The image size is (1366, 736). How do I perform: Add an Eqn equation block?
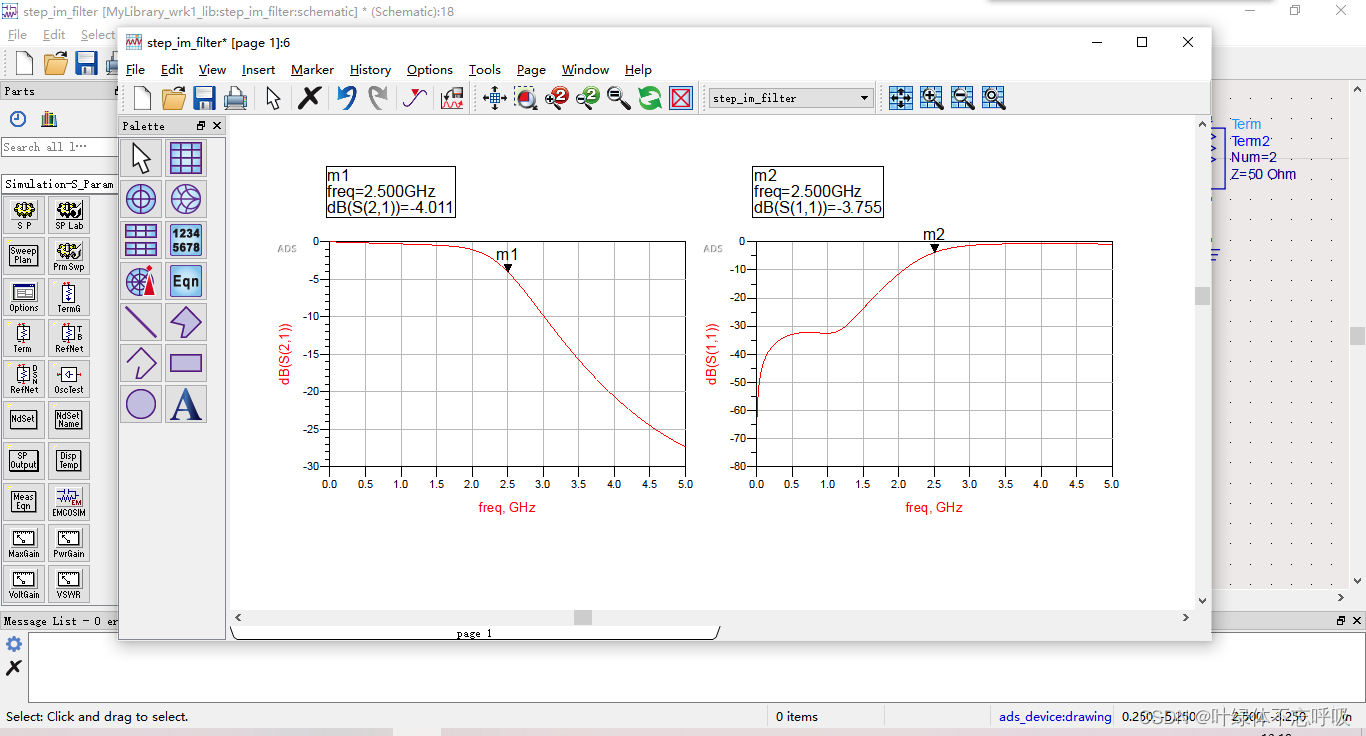point(186,281)
